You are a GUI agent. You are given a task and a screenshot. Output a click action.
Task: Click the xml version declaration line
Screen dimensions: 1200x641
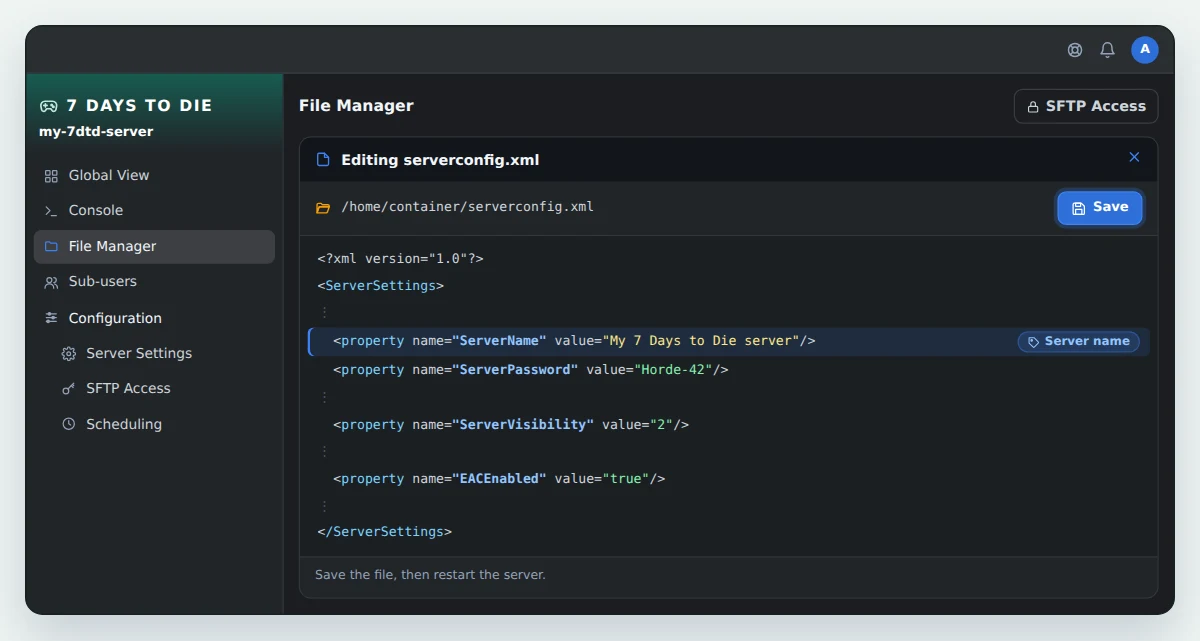tap(401, 259)
